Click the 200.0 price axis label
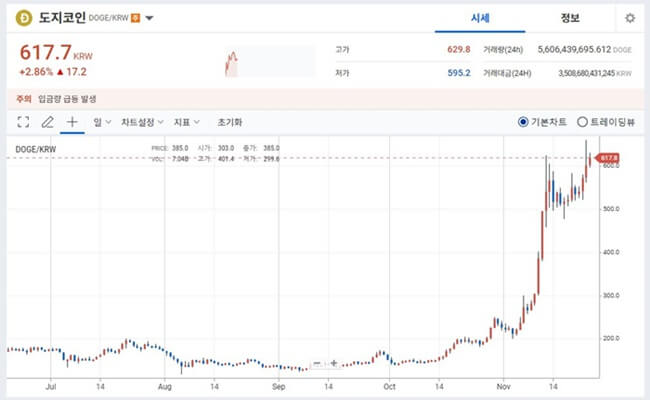The height and width of the screenshot is (400, 650). (x=611, y=338)
